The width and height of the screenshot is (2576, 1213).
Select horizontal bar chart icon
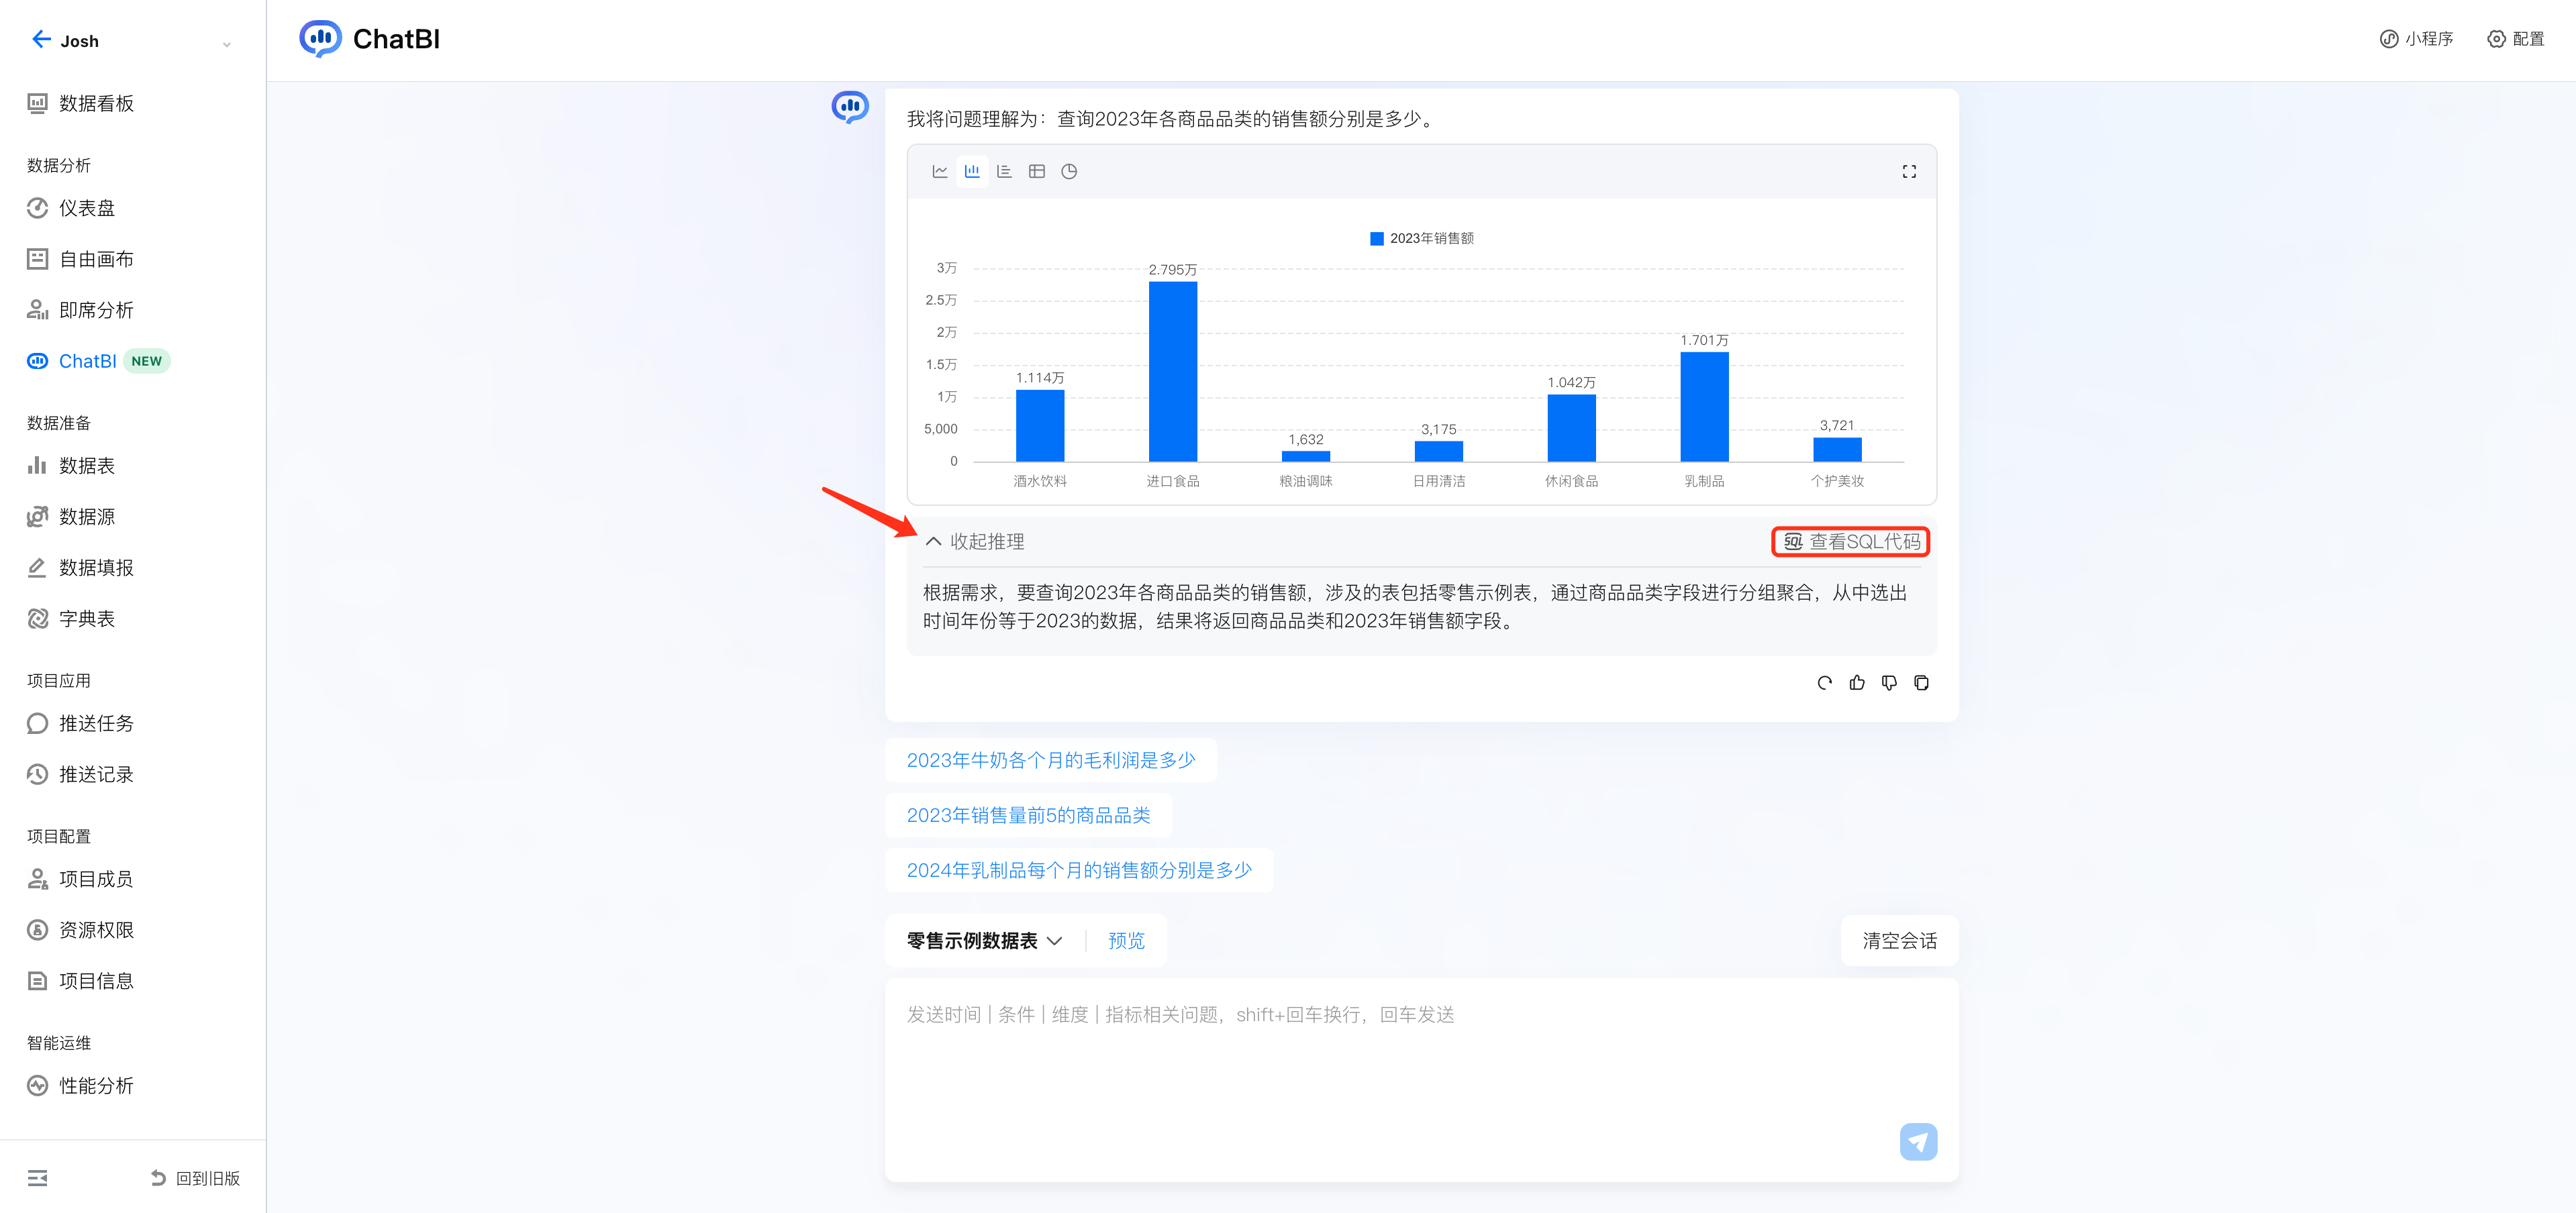(1004, 171)
